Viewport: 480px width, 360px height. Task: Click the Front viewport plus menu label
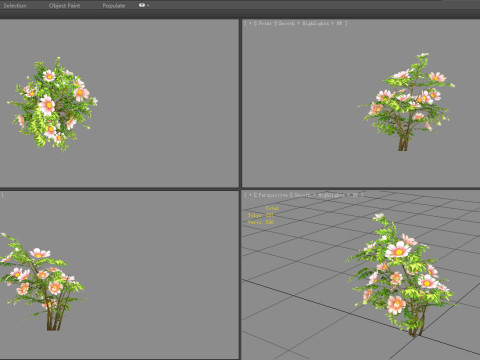(250, 23)
